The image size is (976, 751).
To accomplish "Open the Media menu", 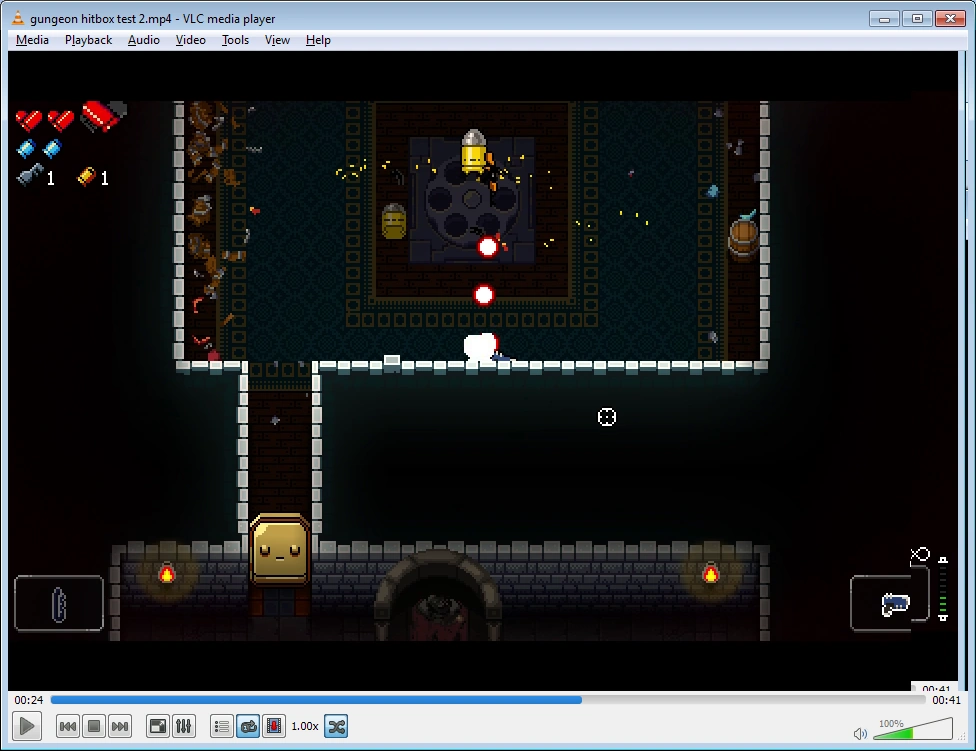I will [32, 40].
